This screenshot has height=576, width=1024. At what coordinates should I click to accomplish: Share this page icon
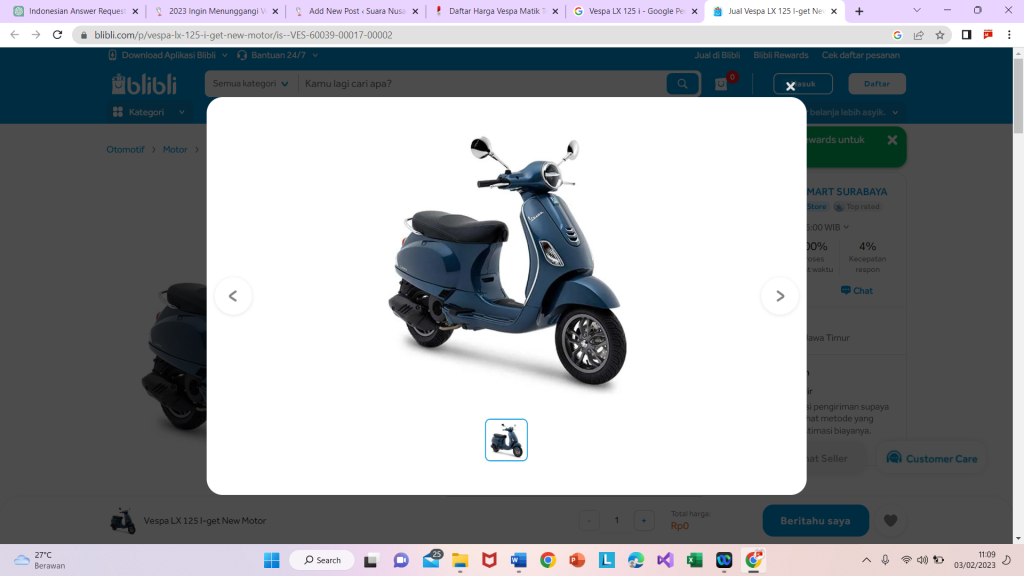[x=919, y=35]
